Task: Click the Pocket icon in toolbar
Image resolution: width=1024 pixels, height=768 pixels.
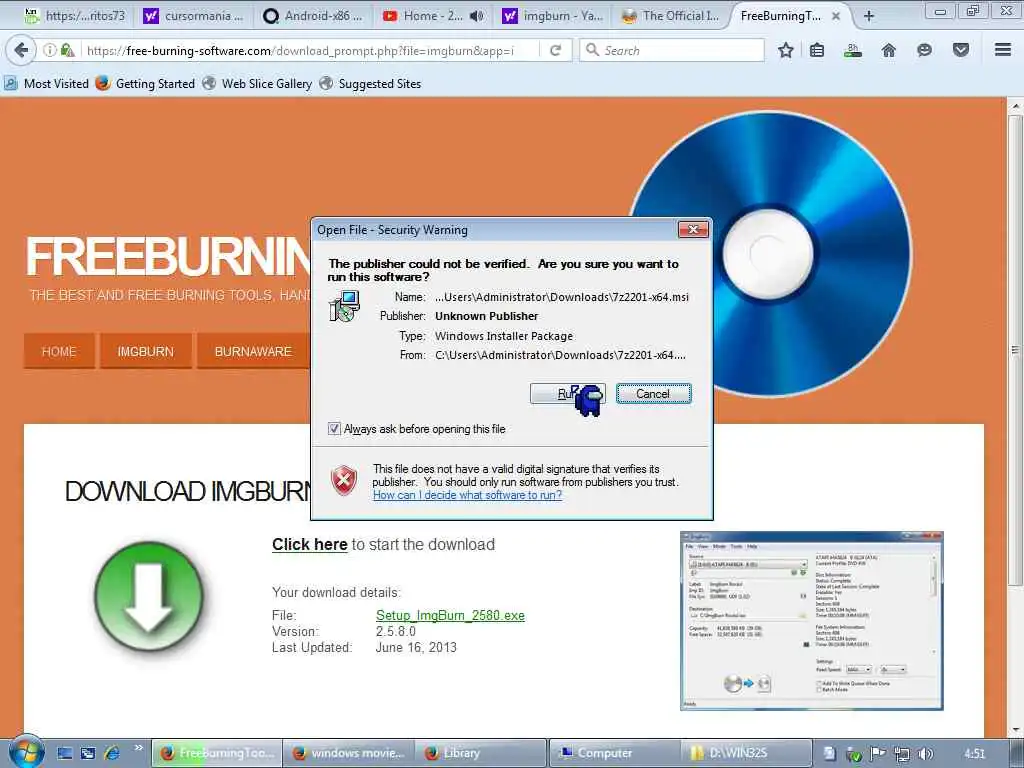Action: click(961, 50)
